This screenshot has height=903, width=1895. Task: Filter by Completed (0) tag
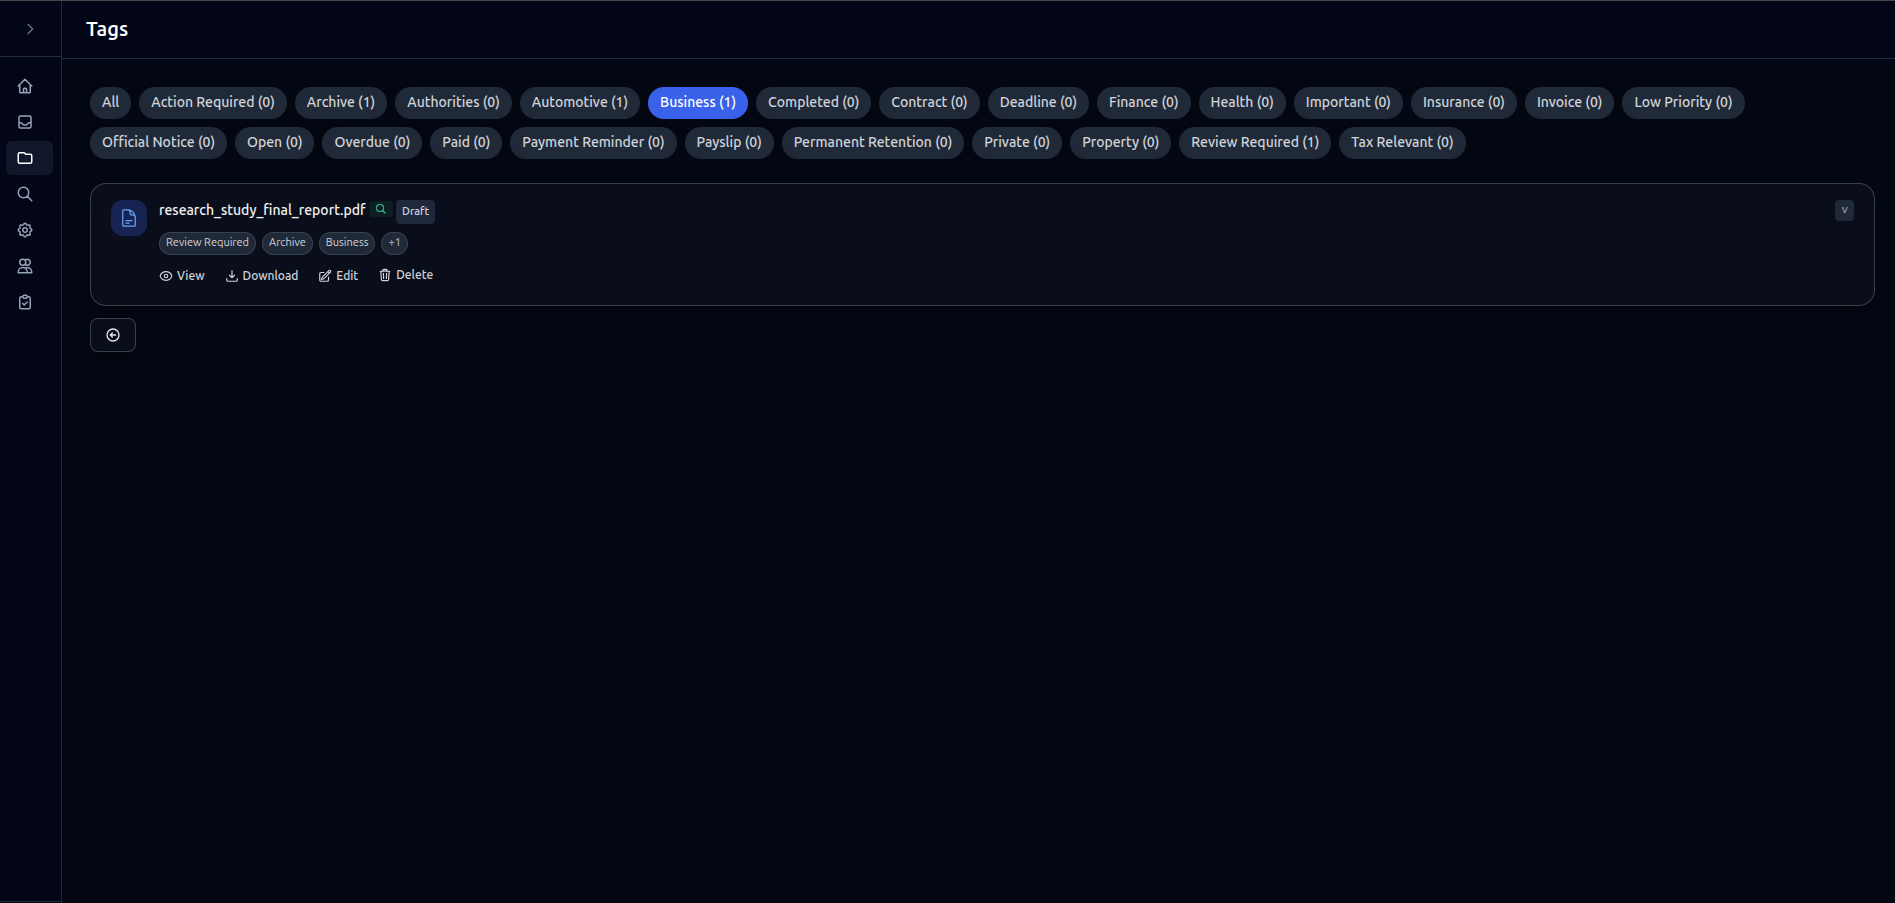click(x=813, y=102)
